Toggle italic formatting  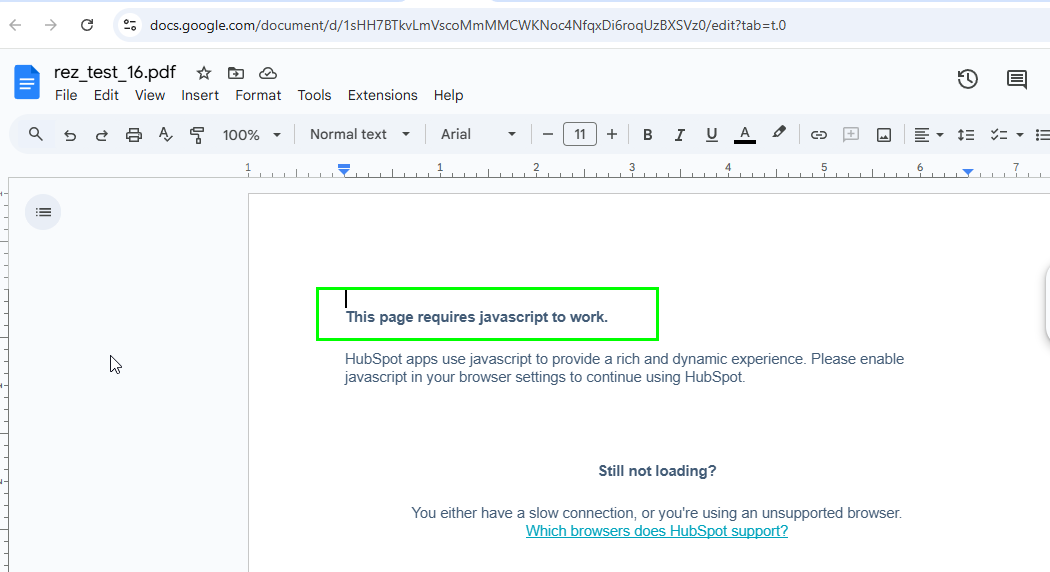tap(680, 135)
